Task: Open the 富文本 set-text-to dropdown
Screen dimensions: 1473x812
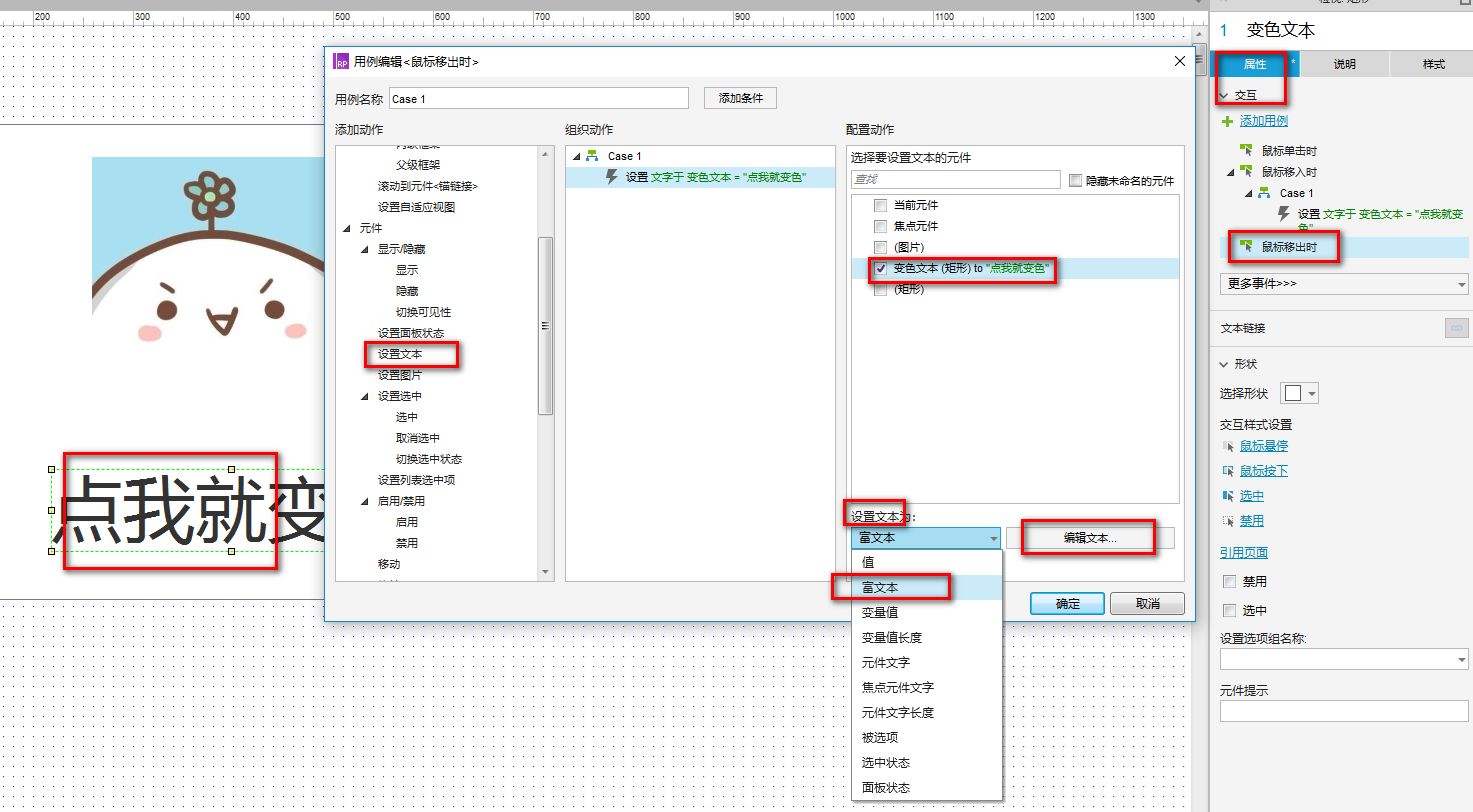Action: coord(925,538)
